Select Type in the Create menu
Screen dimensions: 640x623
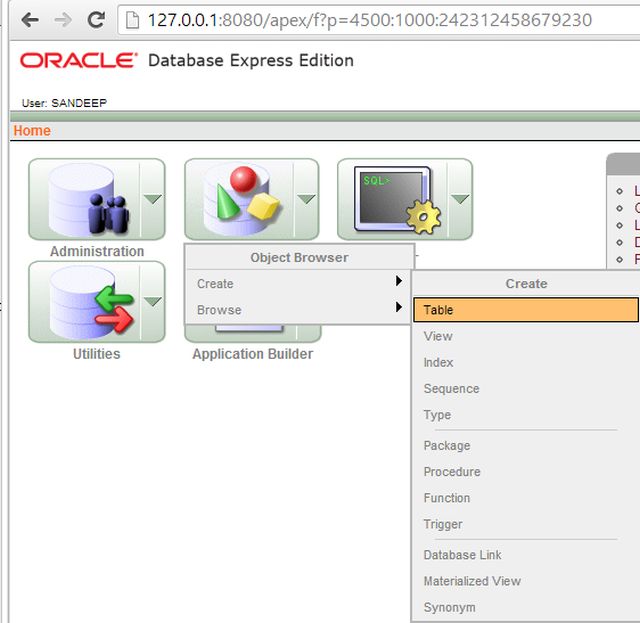click(526, 414)
